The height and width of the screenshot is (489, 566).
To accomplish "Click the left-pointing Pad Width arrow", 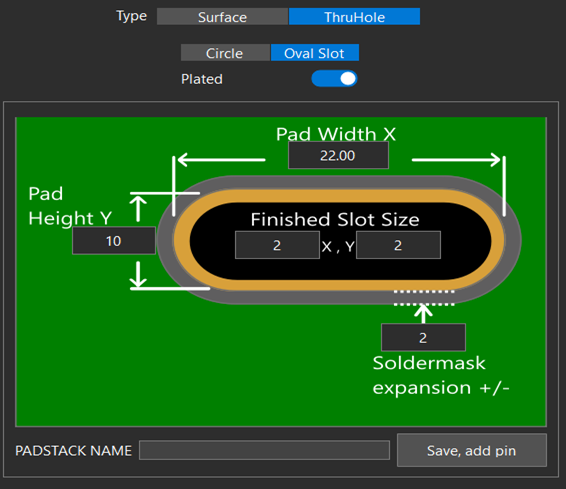I will 221,160.
